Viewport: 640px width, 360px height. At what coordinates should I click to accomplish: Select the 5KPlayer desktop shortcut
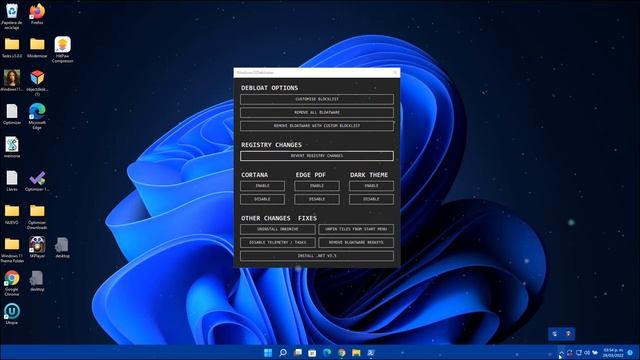37,247
